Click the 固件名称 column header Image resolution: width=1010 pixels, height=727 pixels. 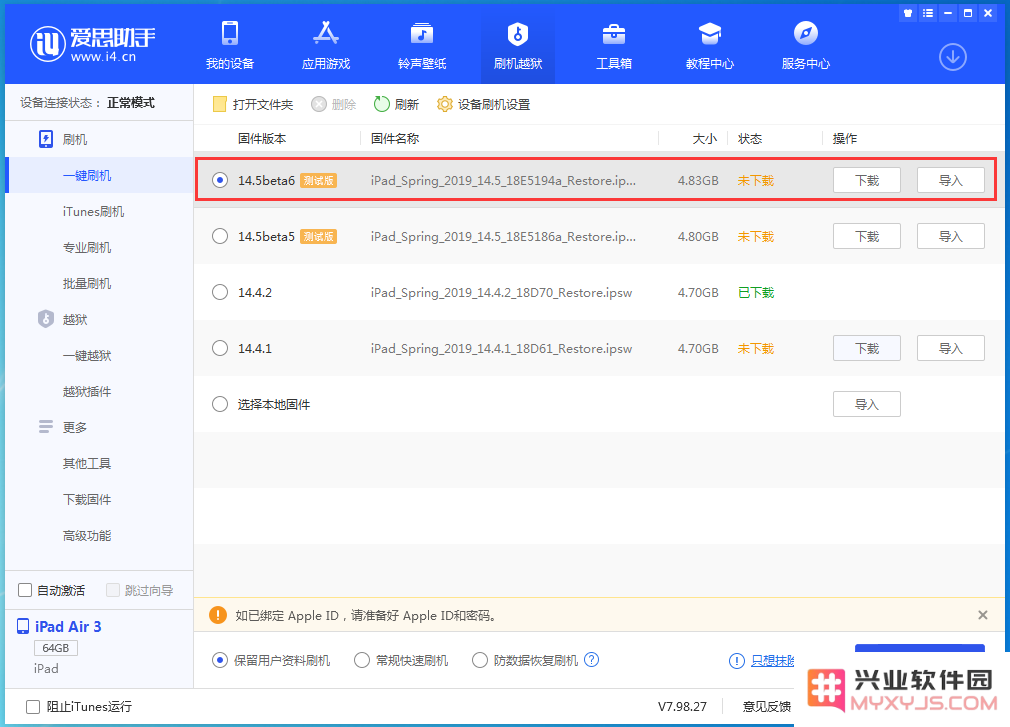pos(395,138)
